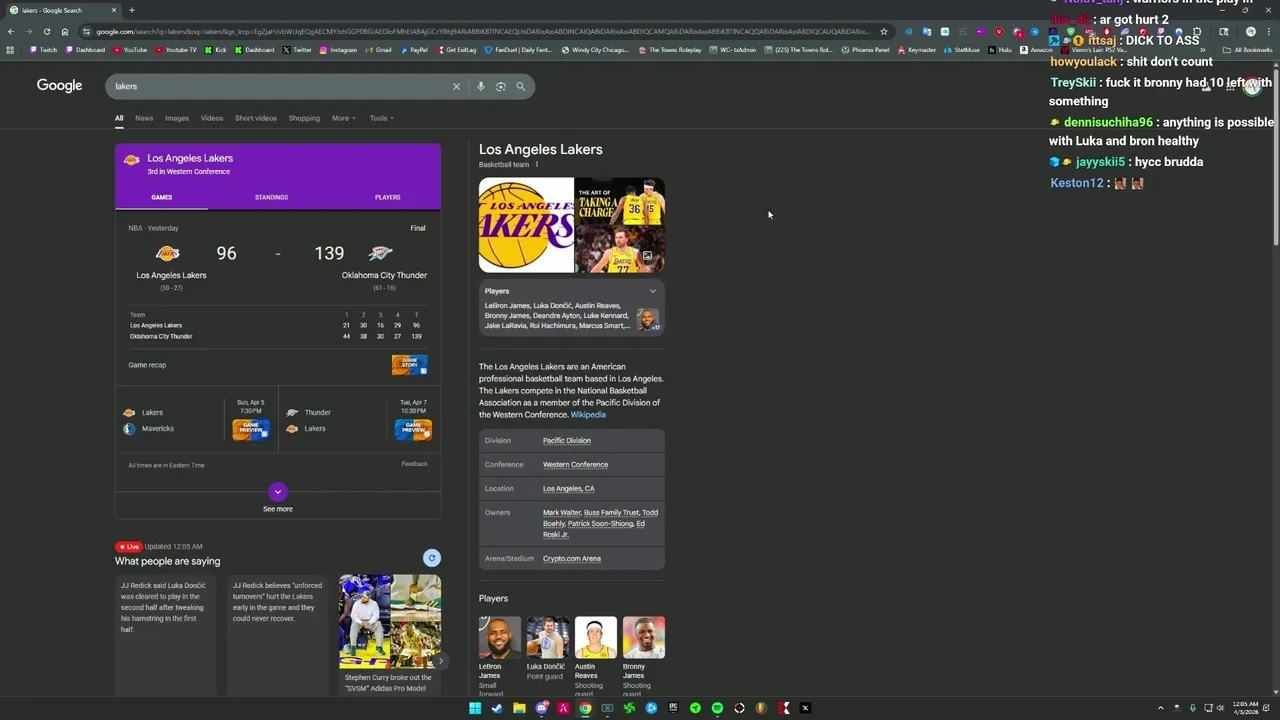The image size is (1280, 720).
Task: Click the magnifier search button
Action: pos(520,86)
